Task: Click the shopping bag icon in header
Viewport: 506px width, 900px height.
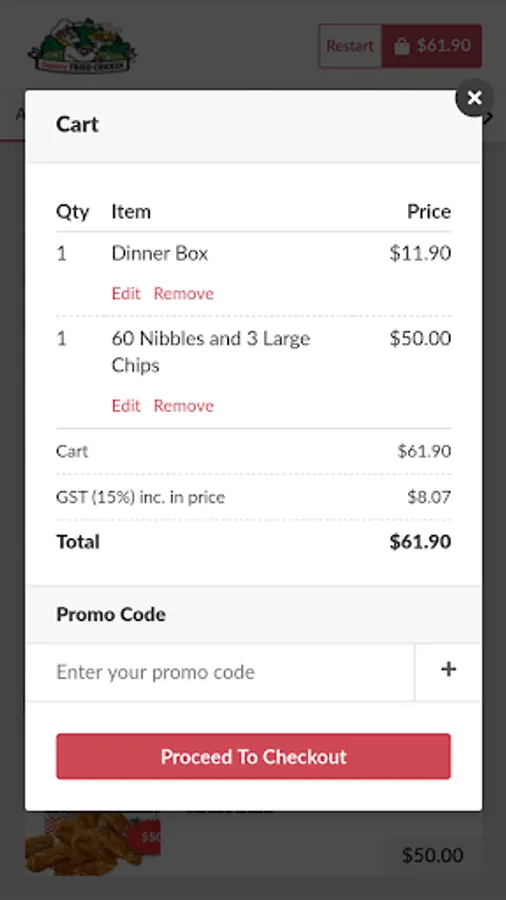Action: (x=402, y=46)
